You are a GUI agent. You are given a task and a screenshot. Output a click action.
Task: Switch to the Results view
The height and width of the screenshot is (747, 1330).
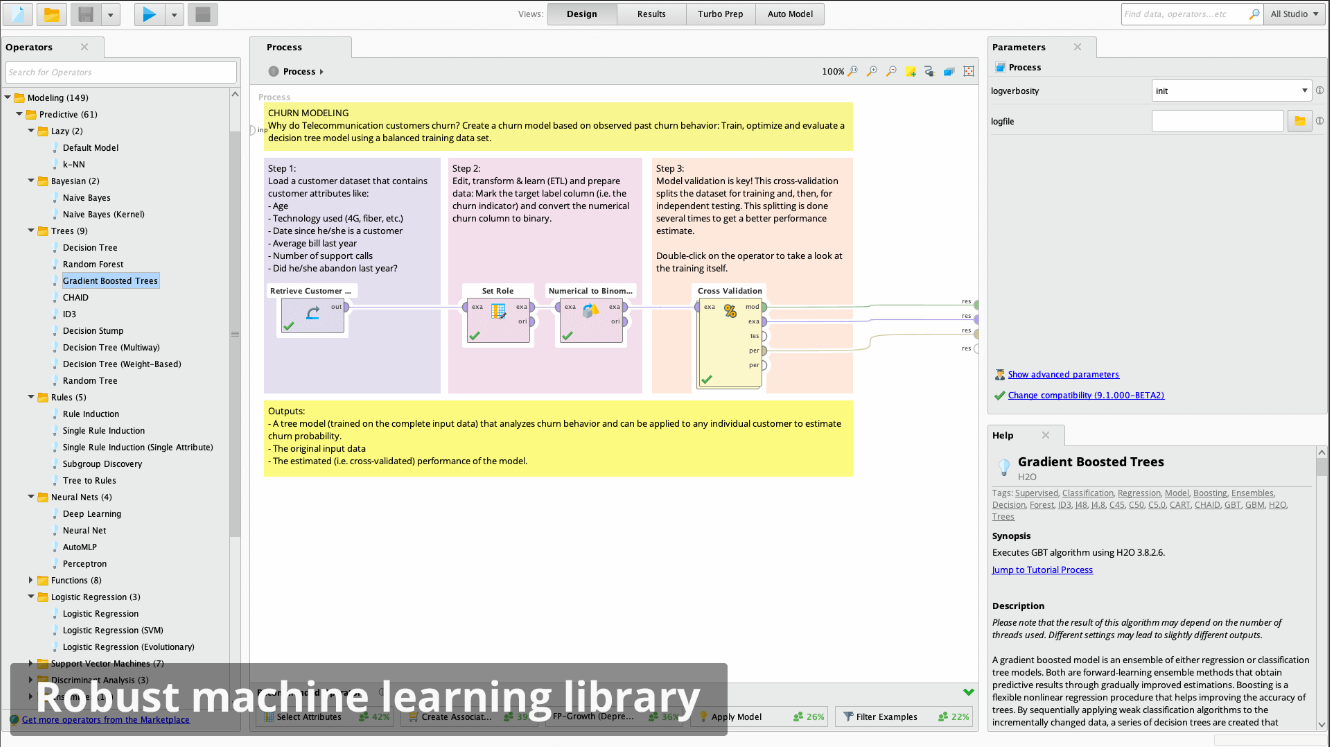(651, 14)
